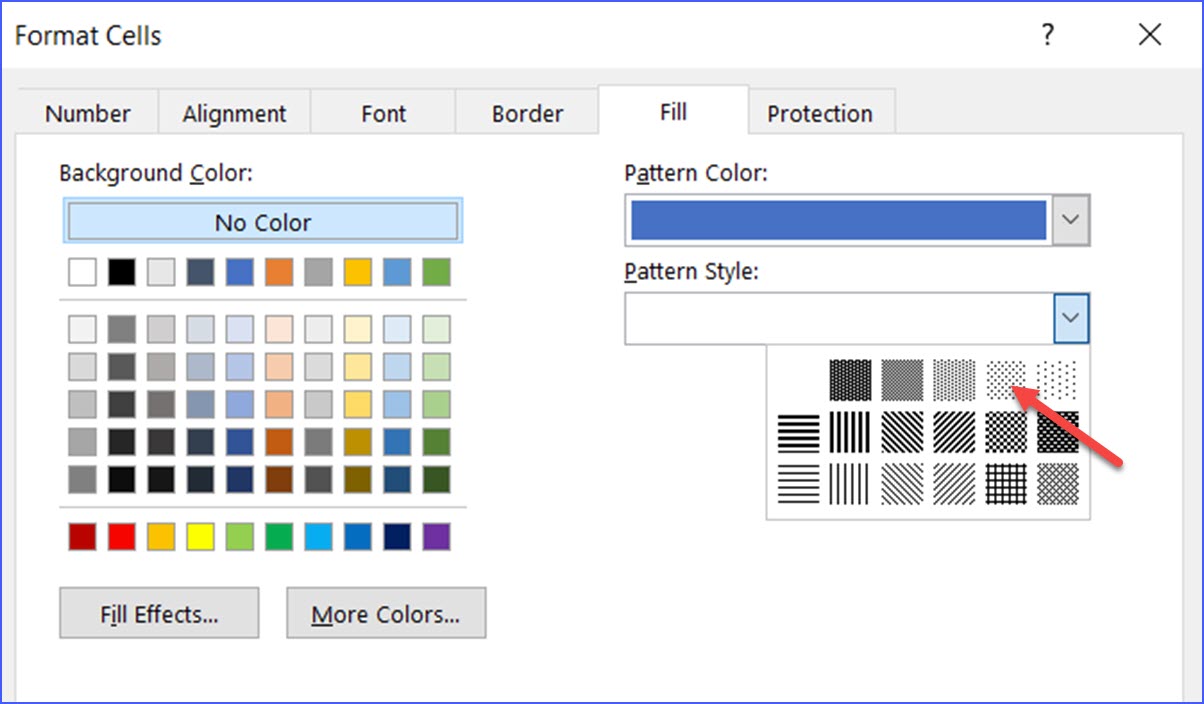This screenshot has width=1204, height=704.
Task: Pick the red standard color swatch
Action: point(119,536)
